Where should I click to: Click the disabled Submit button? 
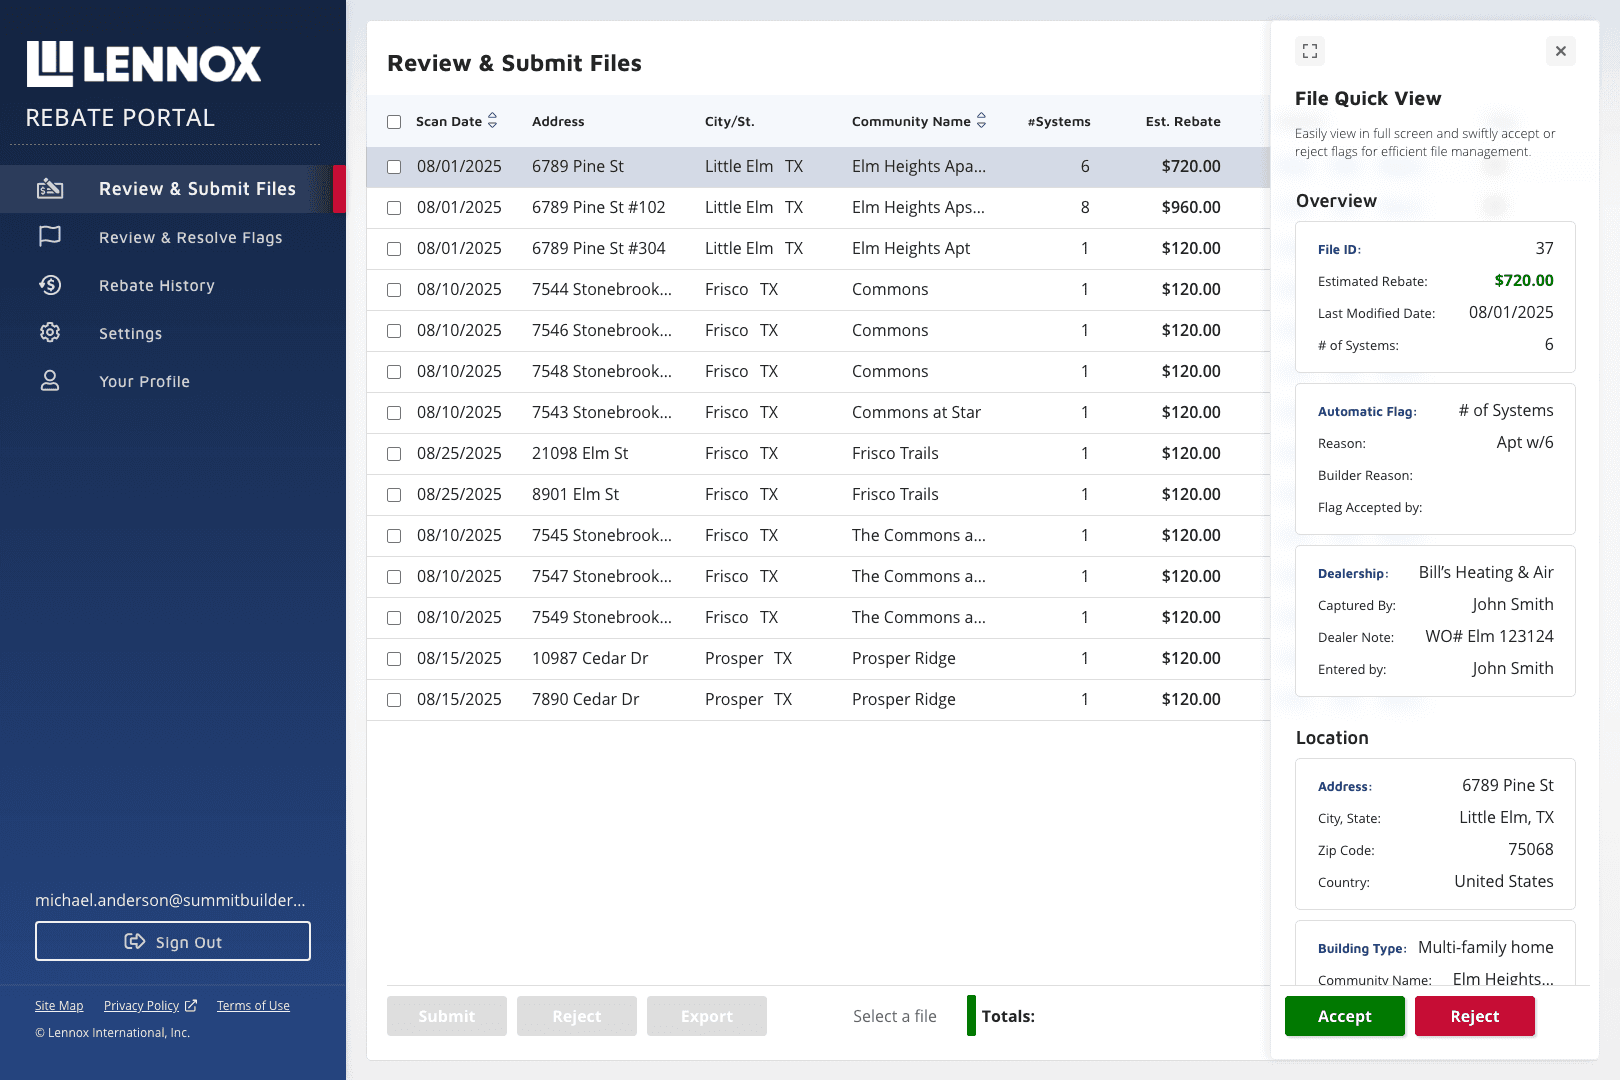click(x=447, y=1016)
